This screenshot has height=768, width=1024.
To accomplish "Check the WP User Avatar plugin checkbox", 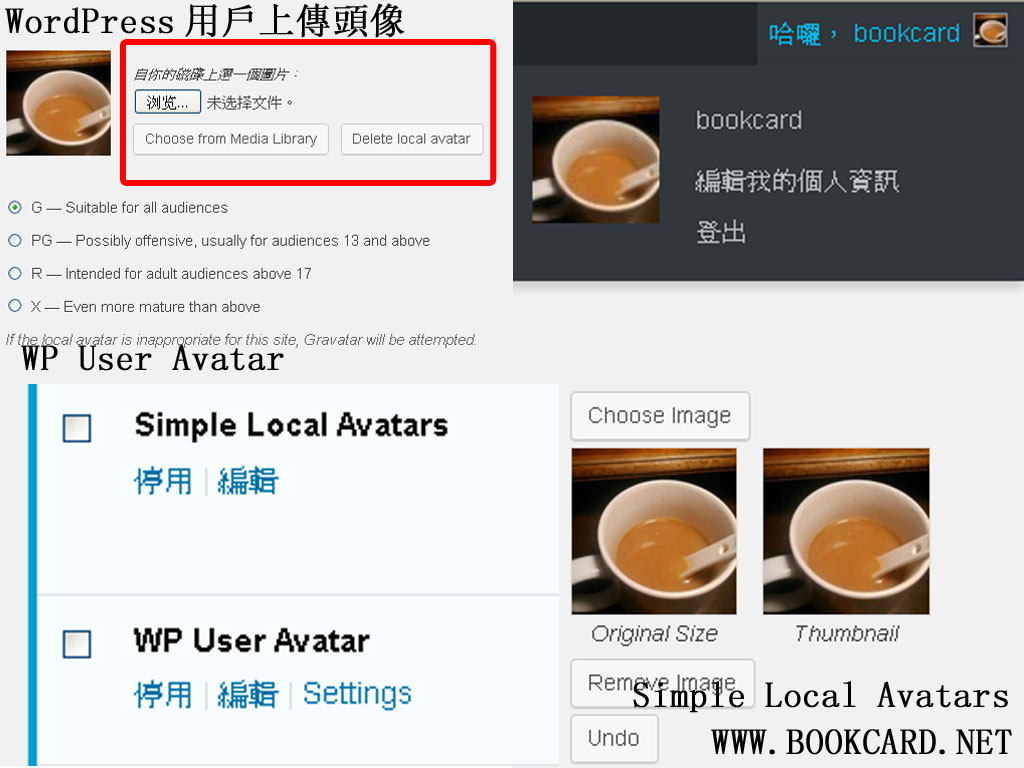I will [77, 644].
